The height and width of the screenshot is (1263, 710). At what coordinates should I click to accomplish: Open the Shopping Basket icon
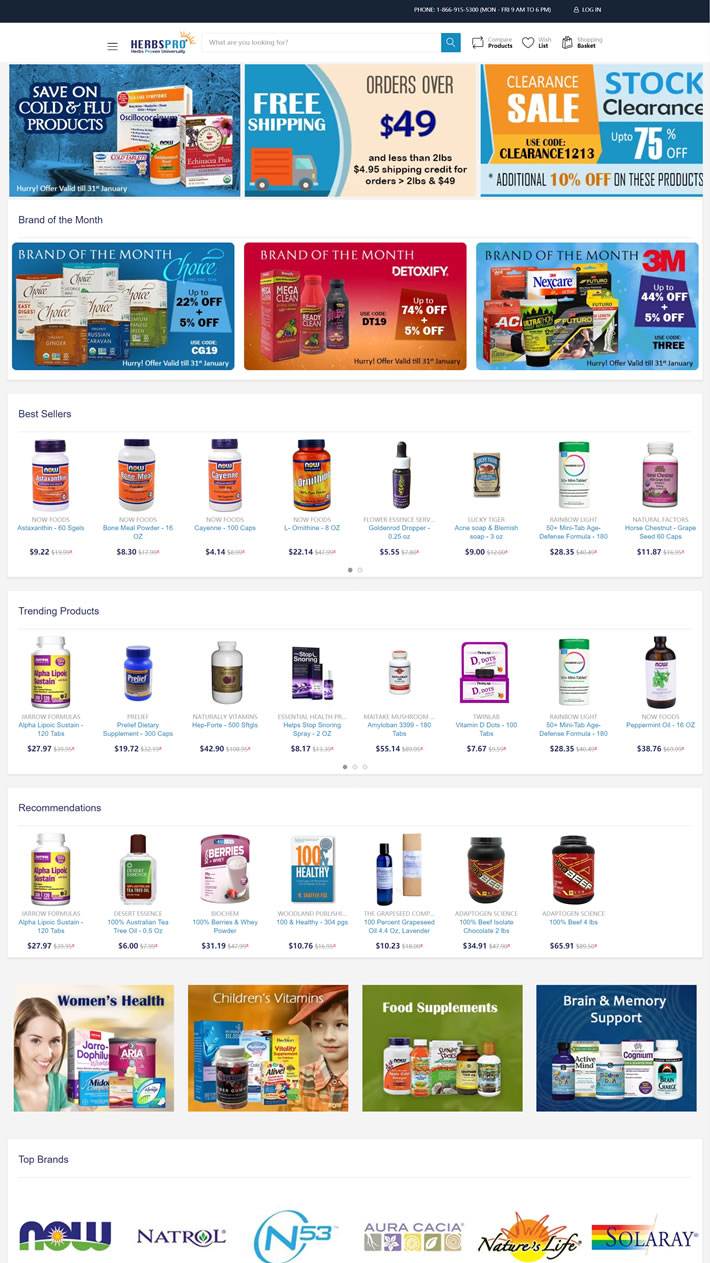point(567,43)
